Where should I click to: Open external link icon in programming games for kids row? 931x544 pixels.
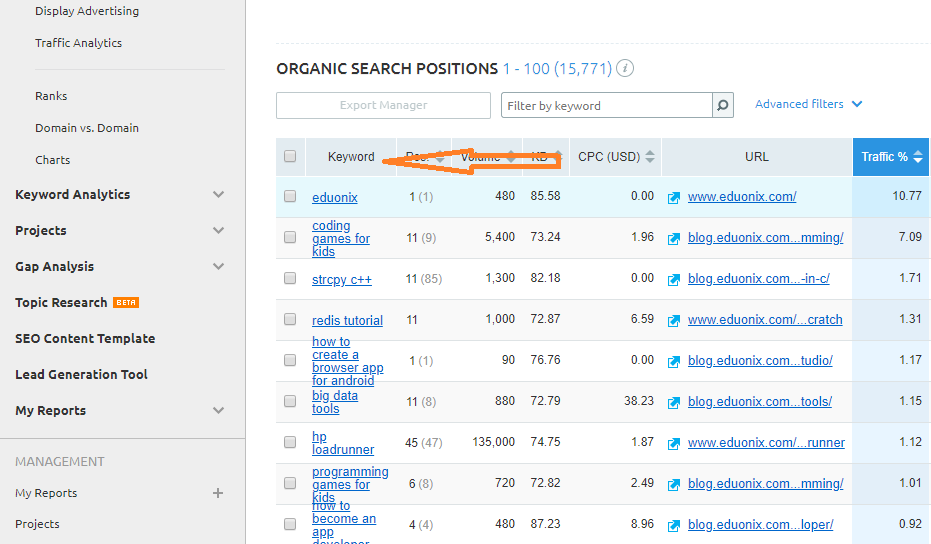(673, 485)
